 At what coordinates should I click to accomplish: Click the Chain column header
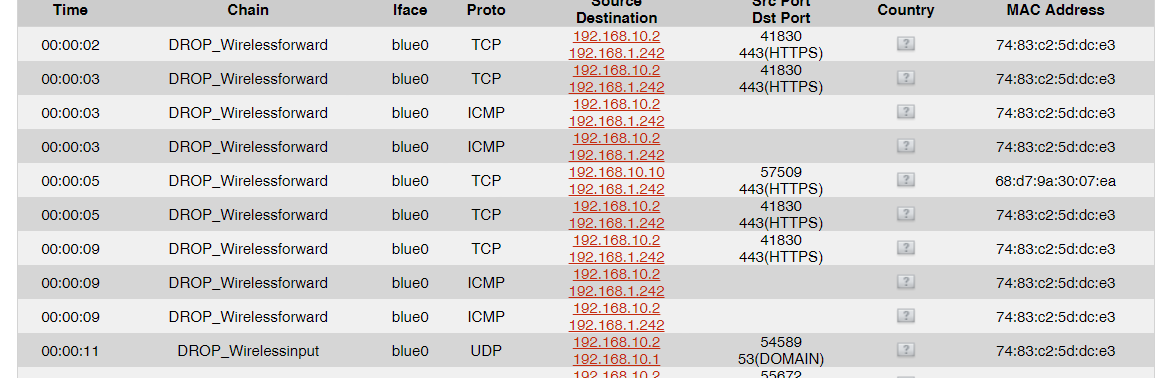pyautogui.click(x=248, y=10)
